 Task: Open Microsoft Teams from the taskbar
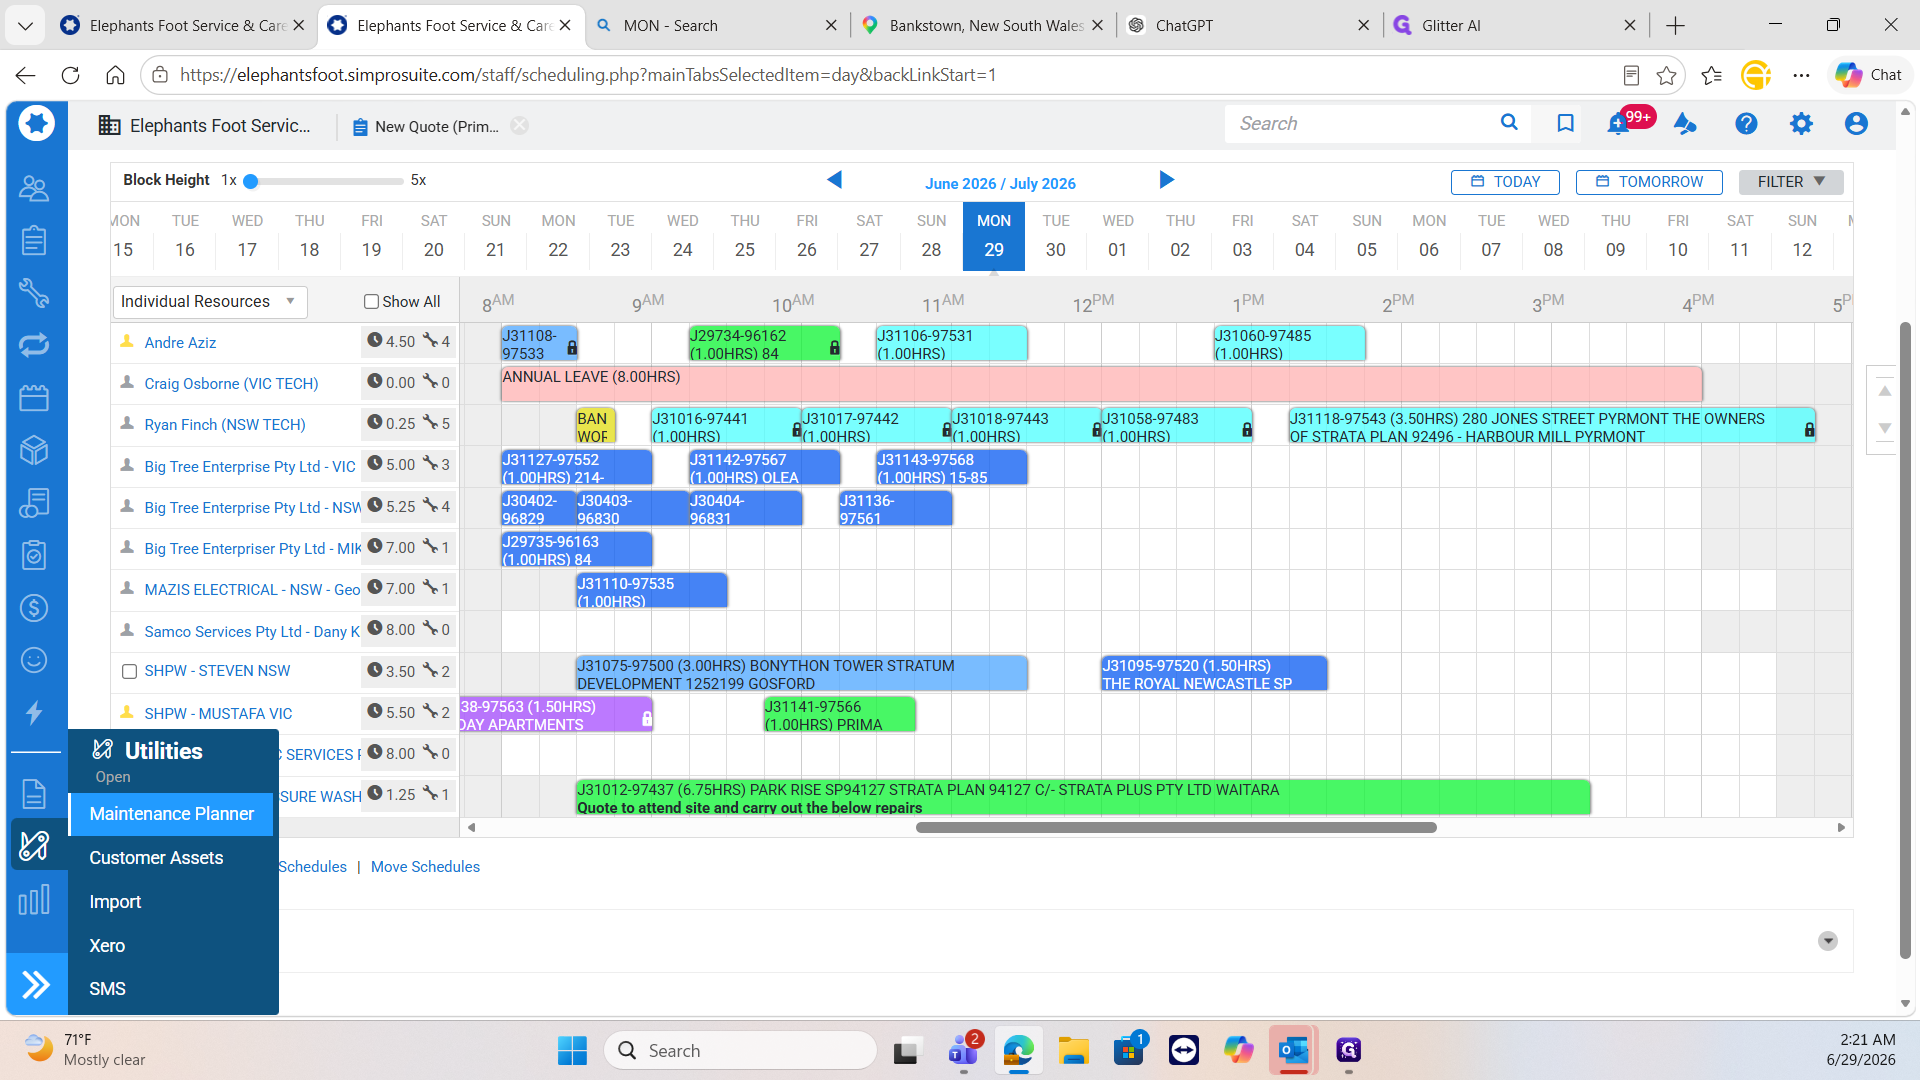coord(963,1050)
